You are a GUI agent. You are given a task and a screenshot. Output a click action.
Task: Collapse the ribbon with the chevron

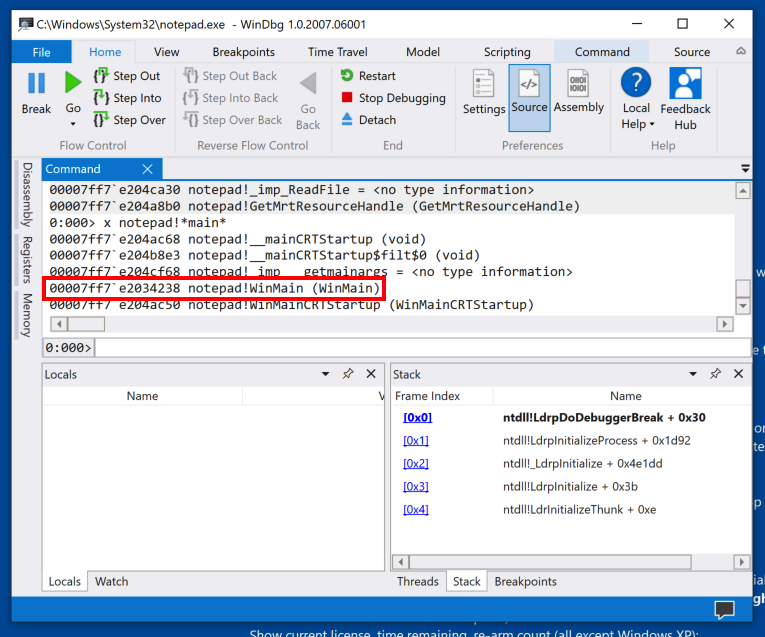click(x=741, y=51)
